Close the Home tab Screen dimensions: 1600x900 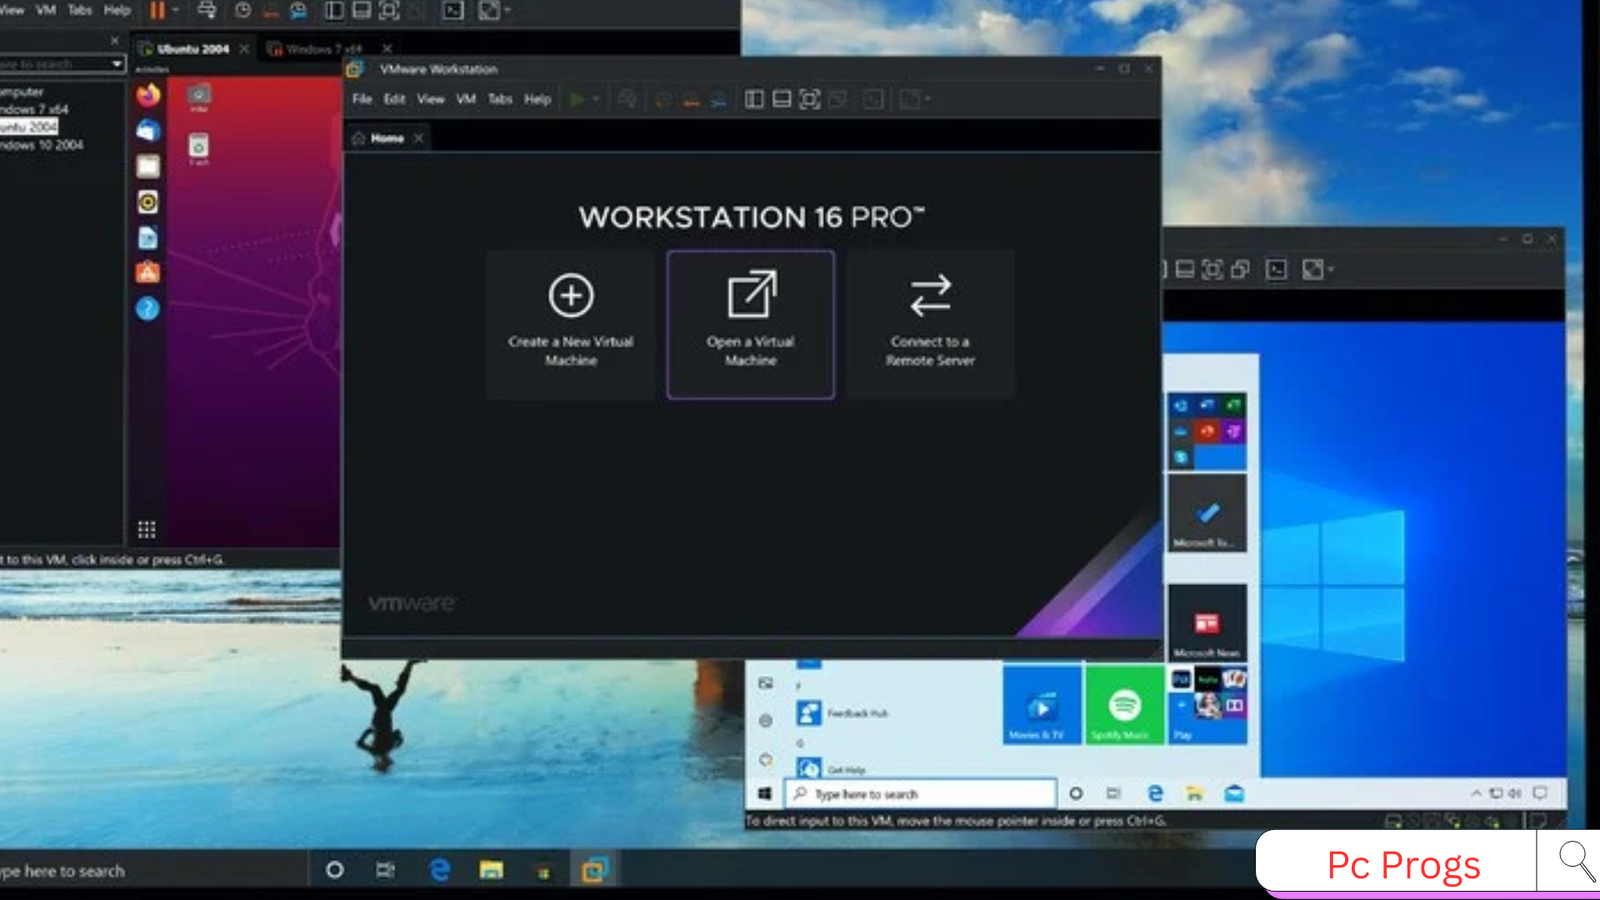click(x=419, y=138)
